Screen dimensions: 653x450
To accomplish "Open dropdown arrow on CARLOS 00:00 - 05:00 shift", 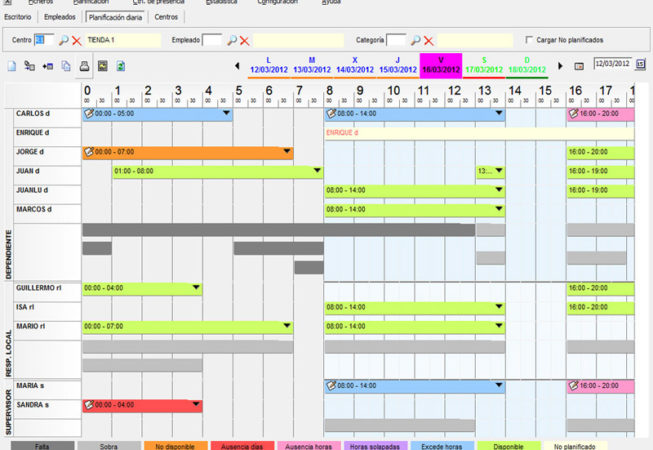I will click(x=226, y=113).
